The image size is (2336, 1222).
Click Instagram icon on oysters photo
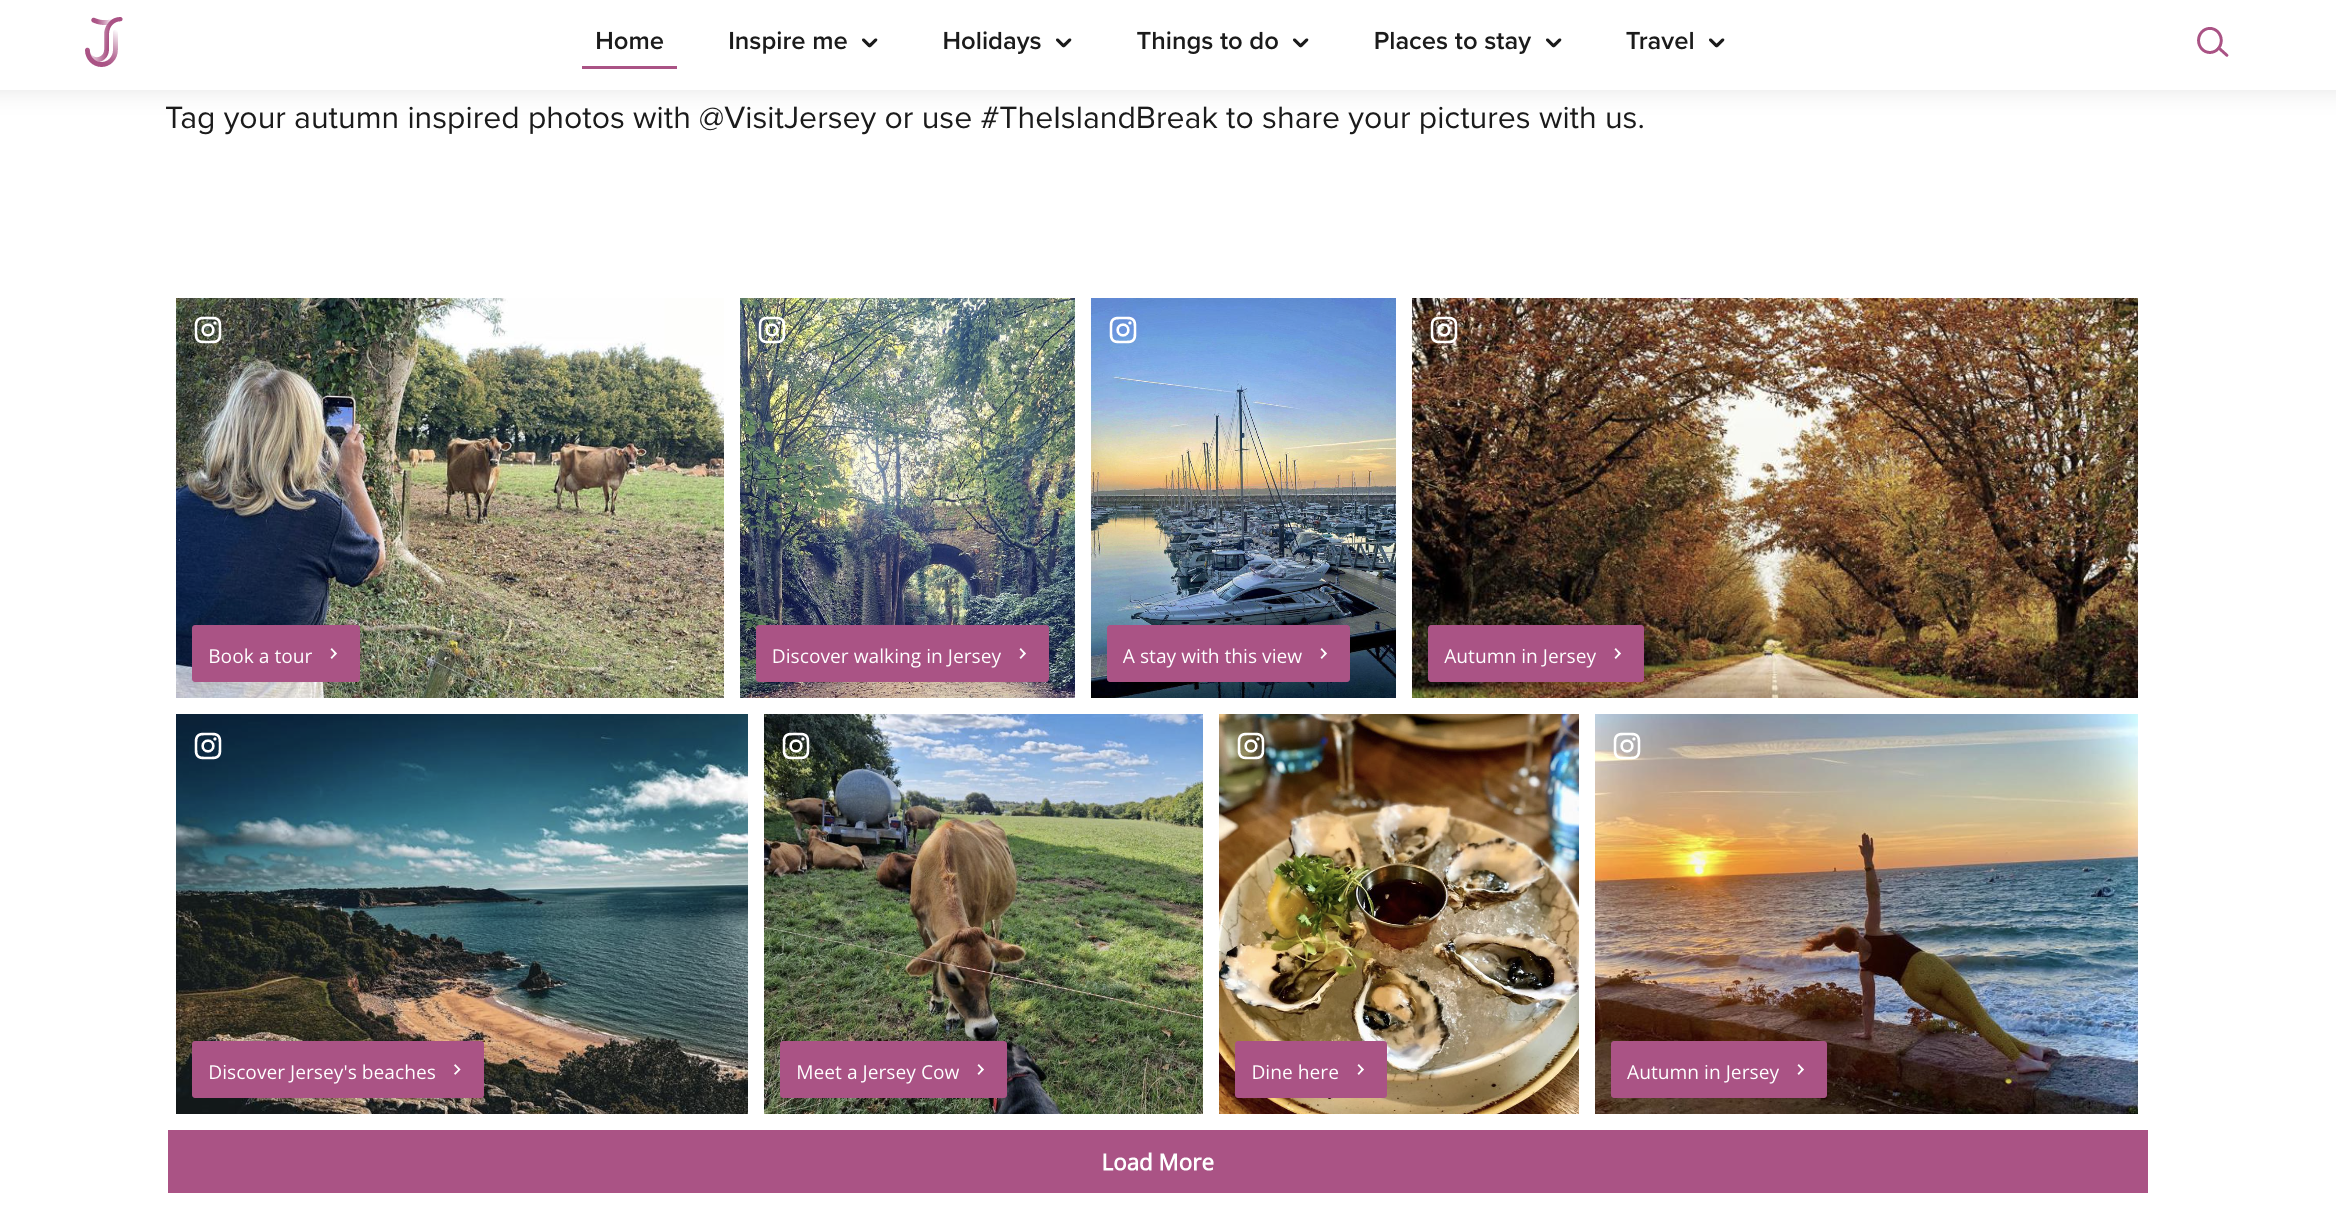pyautogui.click(x=1251, y=746)
